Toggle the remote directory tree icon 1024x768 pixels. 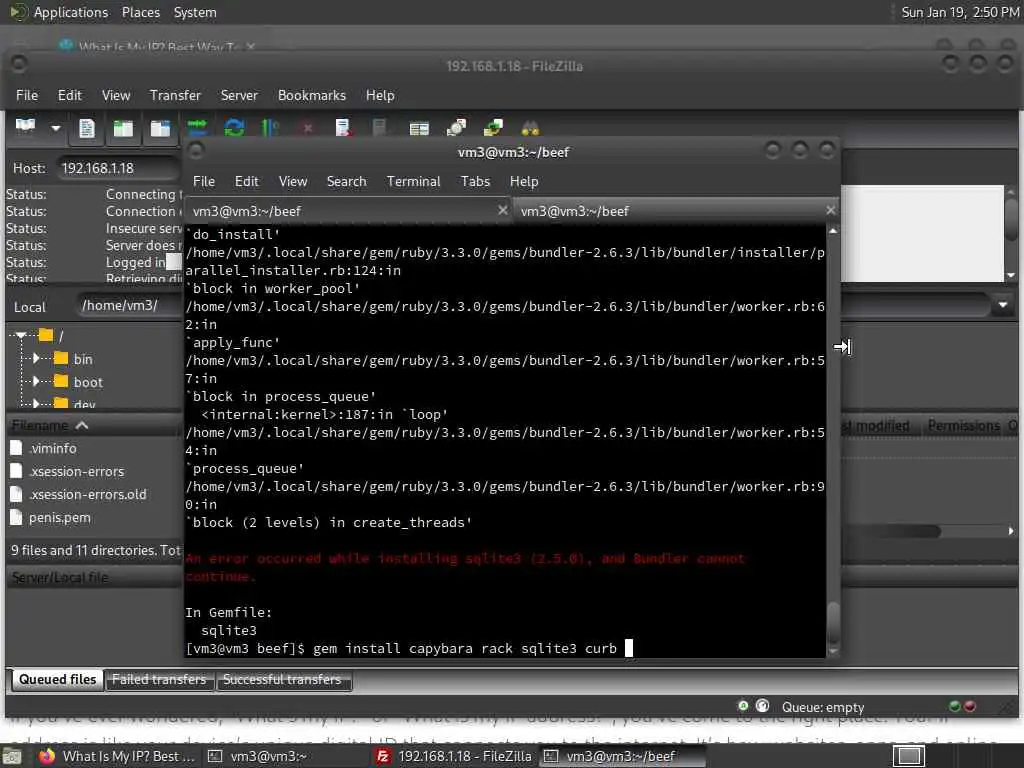(160, 128)
